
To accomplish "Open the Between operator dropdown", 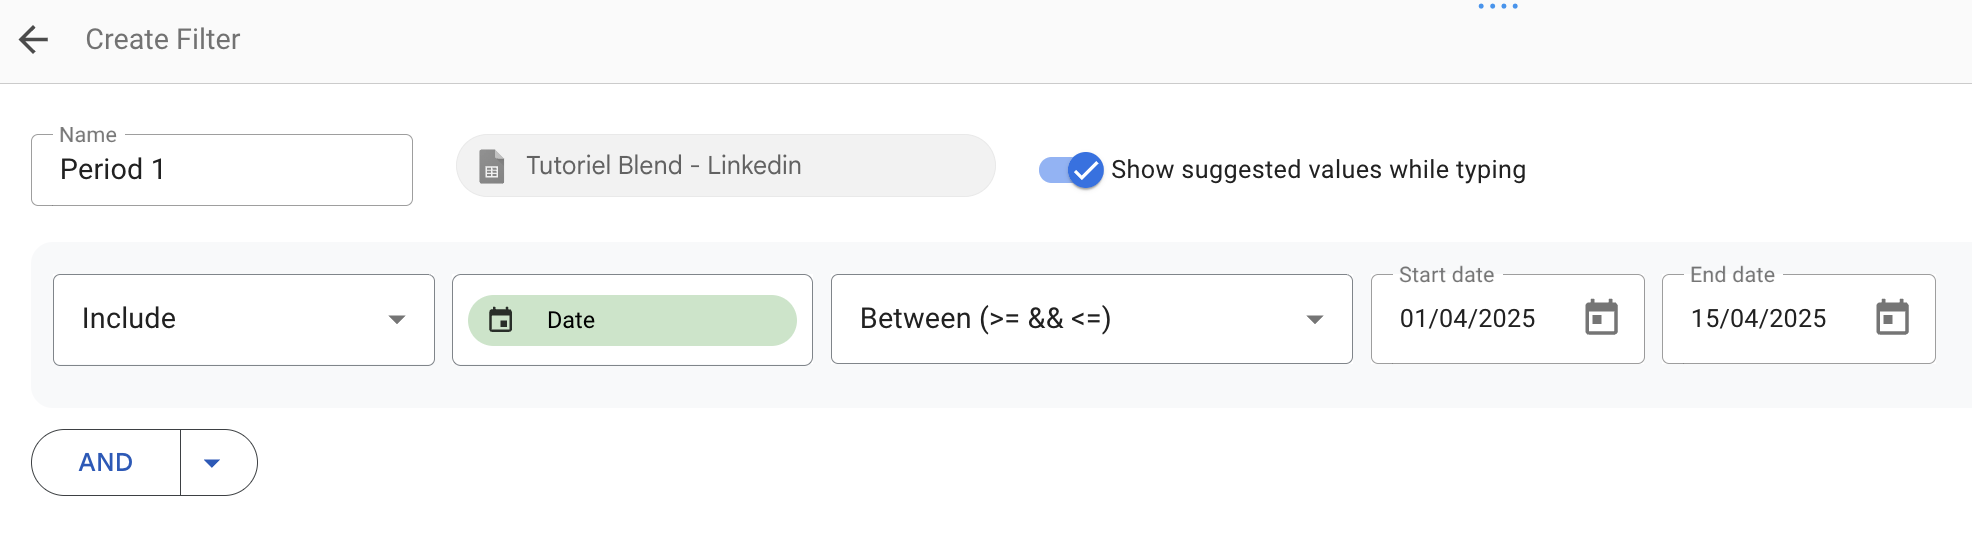I will (x=1090, y=319).
